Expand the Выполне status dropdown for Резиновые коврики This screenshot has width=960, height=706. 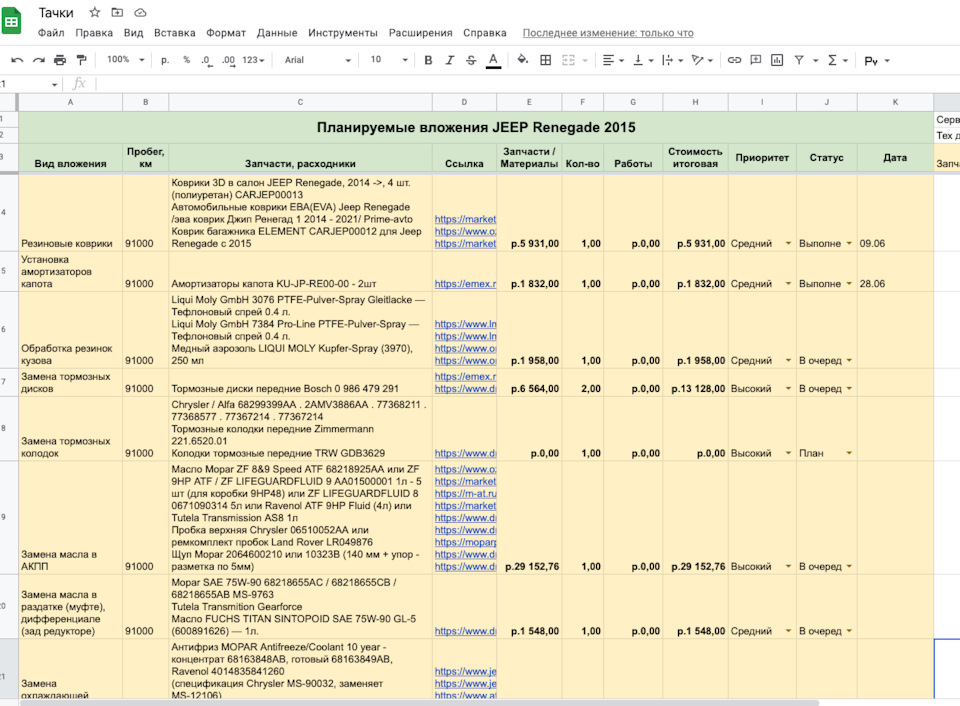coord(849,244)
